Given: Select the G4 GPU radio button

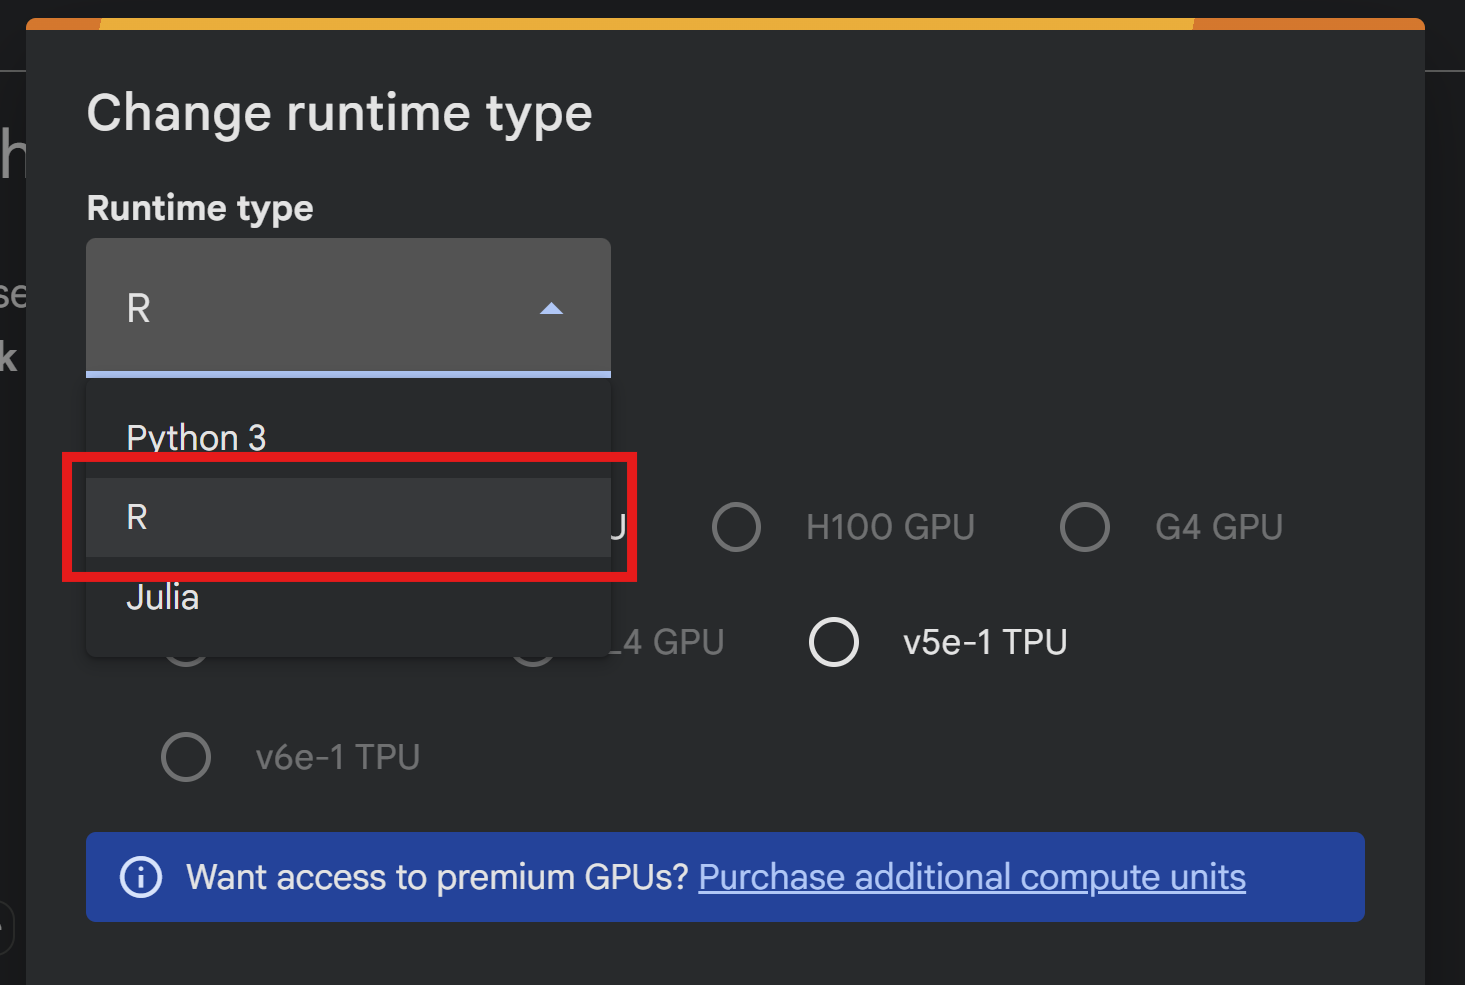Looking at the screenshot, I should [x=1085, y=527].
